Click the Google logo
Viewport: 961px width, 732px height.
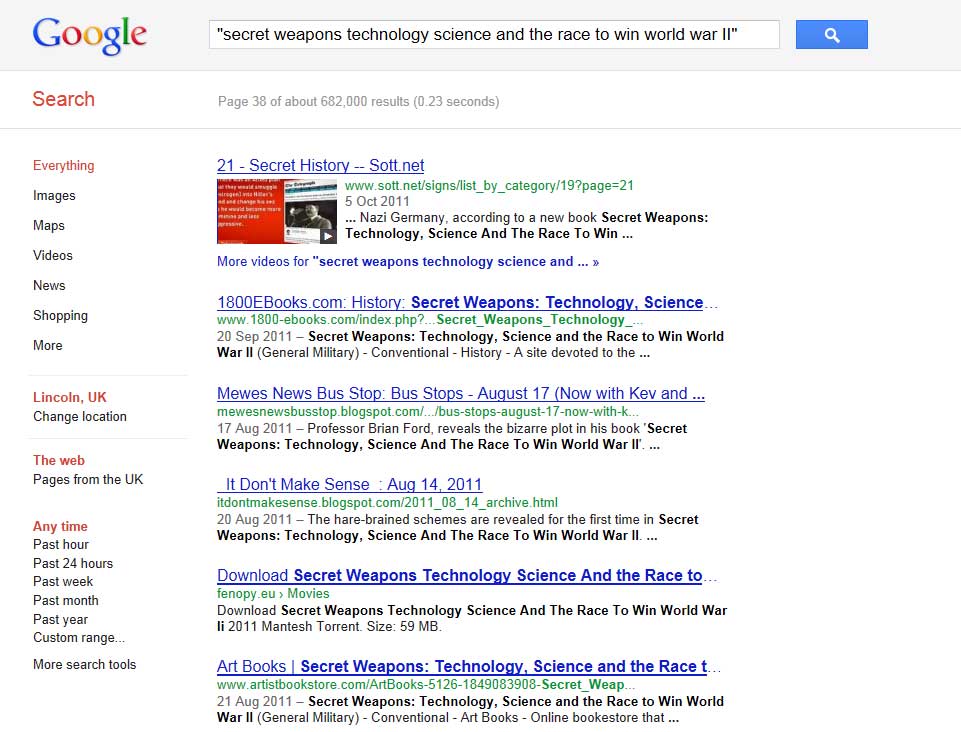(x=89, y=36)
